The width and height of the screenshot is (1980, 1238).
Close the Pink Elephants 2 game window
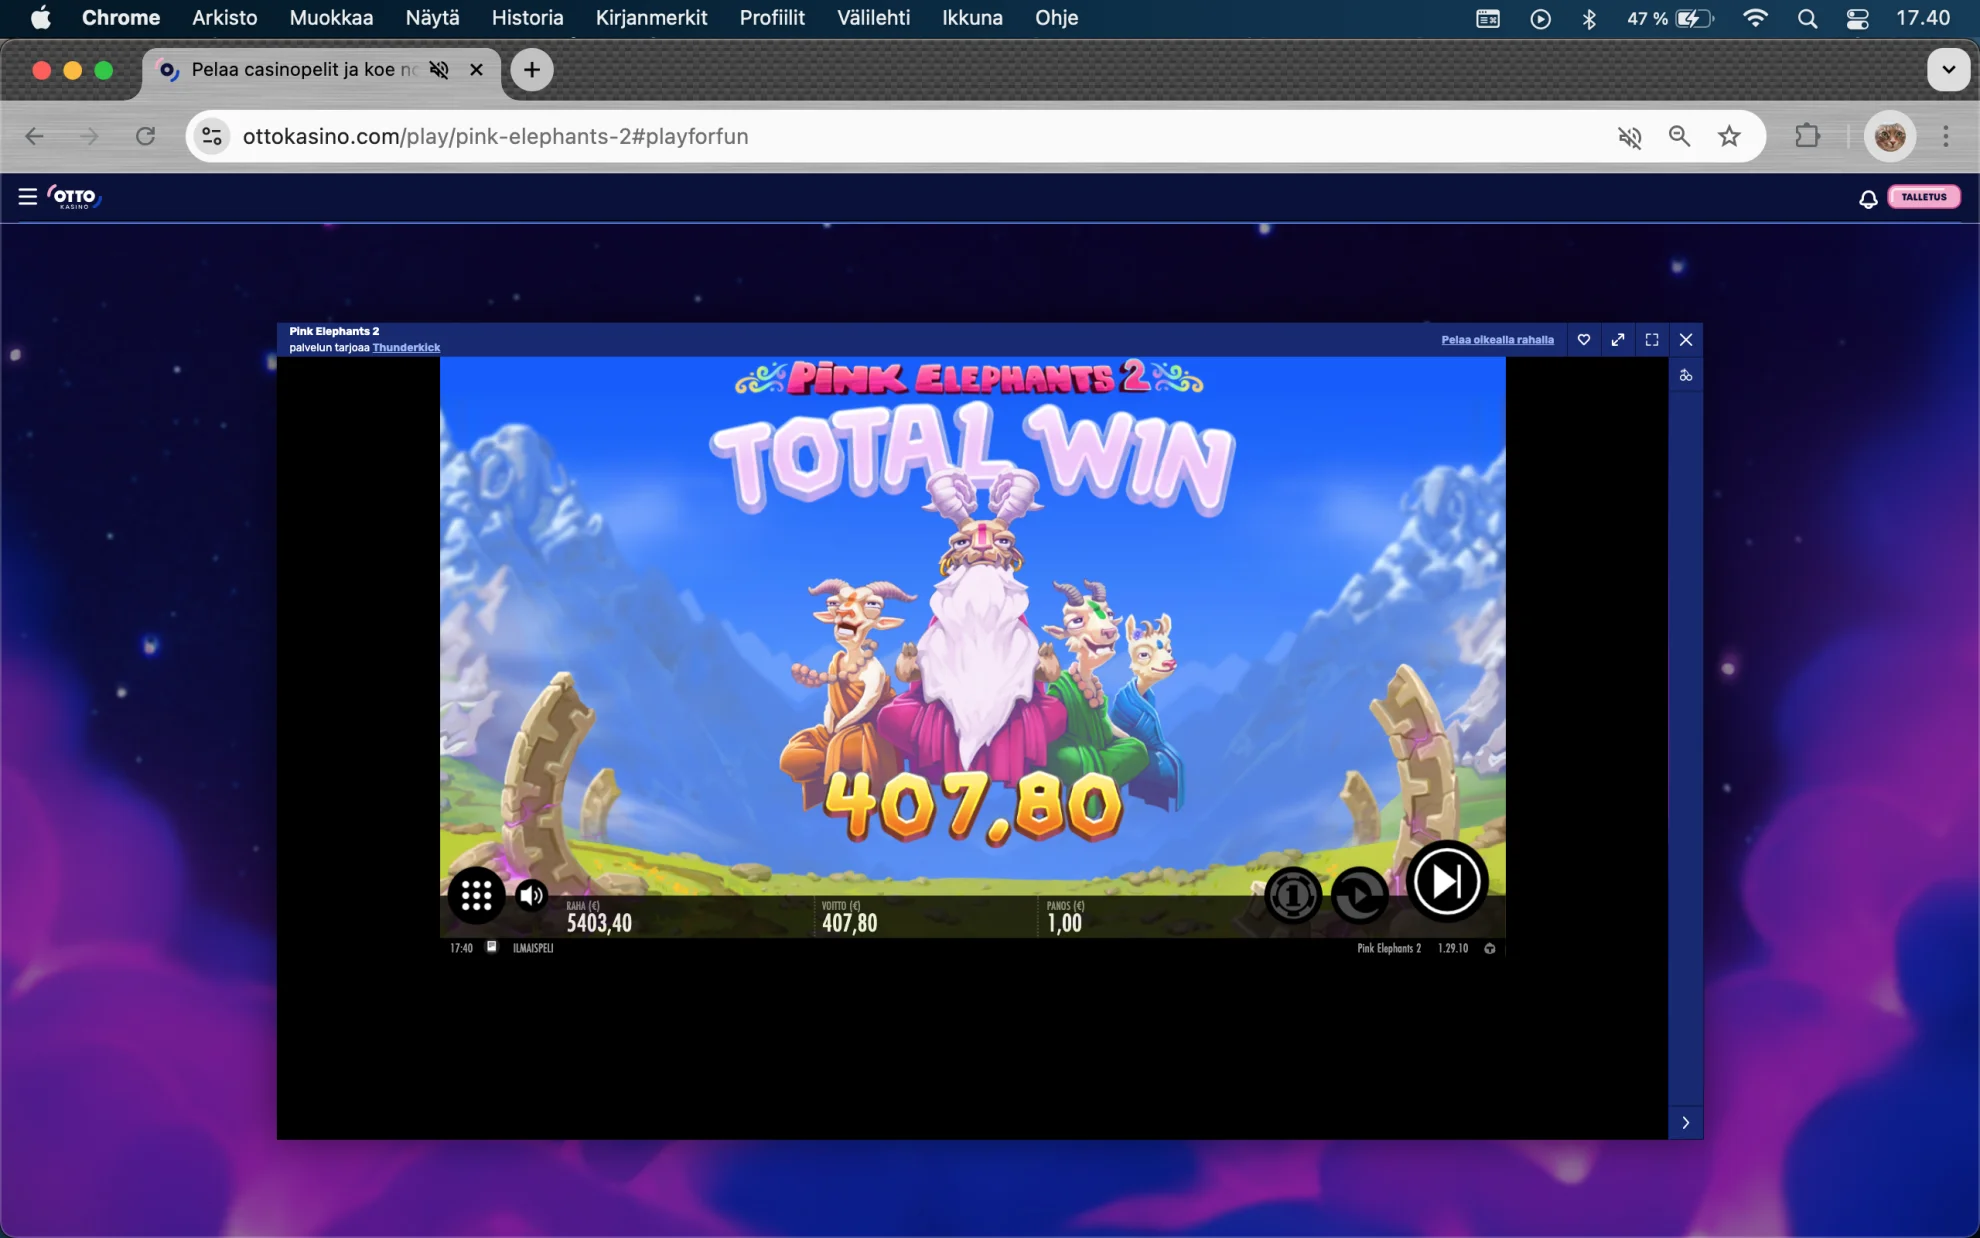[x=1686, y=340]
